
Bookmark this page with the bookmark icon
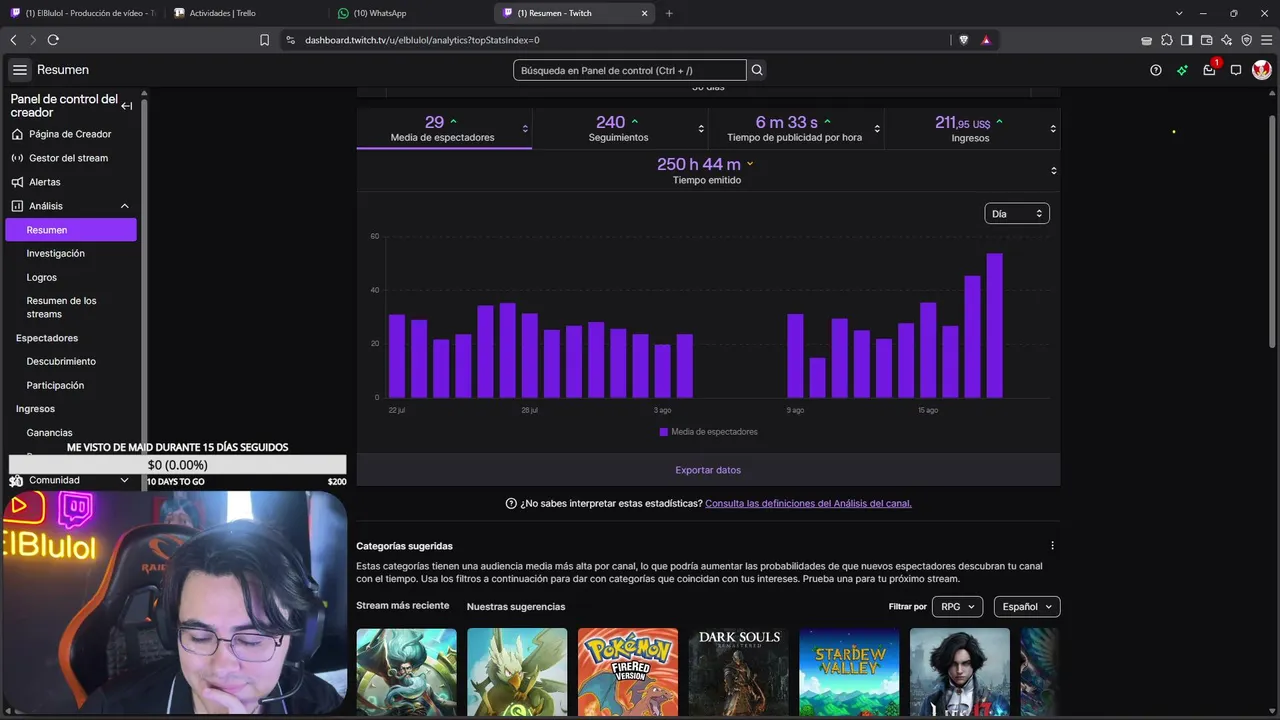tap(264, 40)
